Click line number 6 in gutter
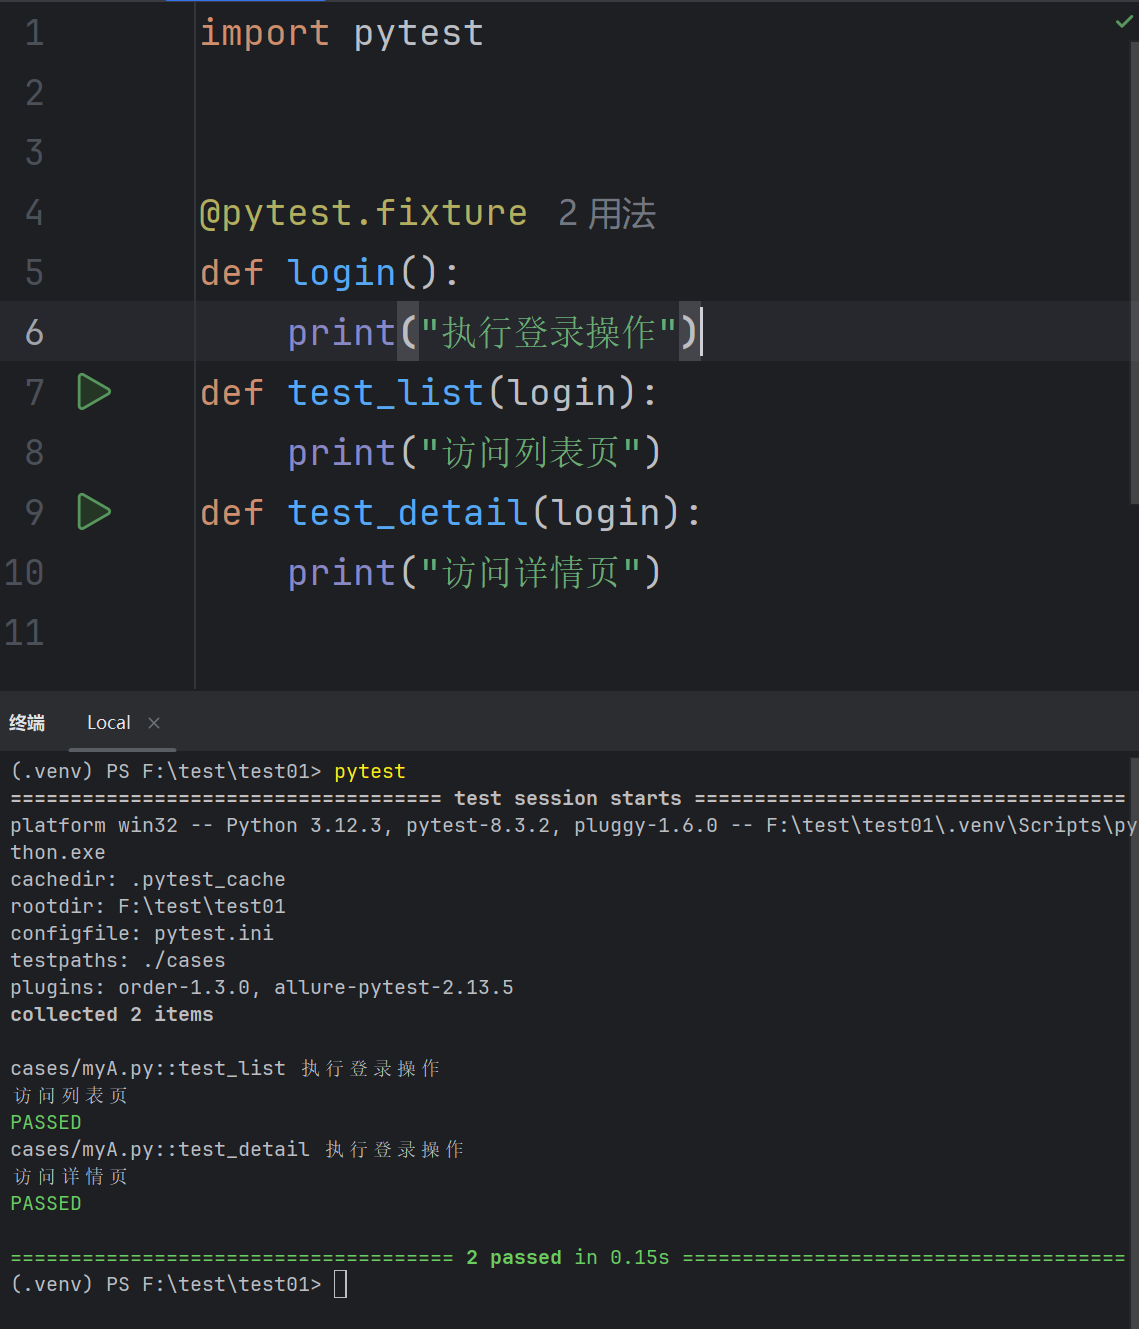Image resolution: width=1139 pixels, height=1329 pixels. pyautogui.click(x=34, y=333)
